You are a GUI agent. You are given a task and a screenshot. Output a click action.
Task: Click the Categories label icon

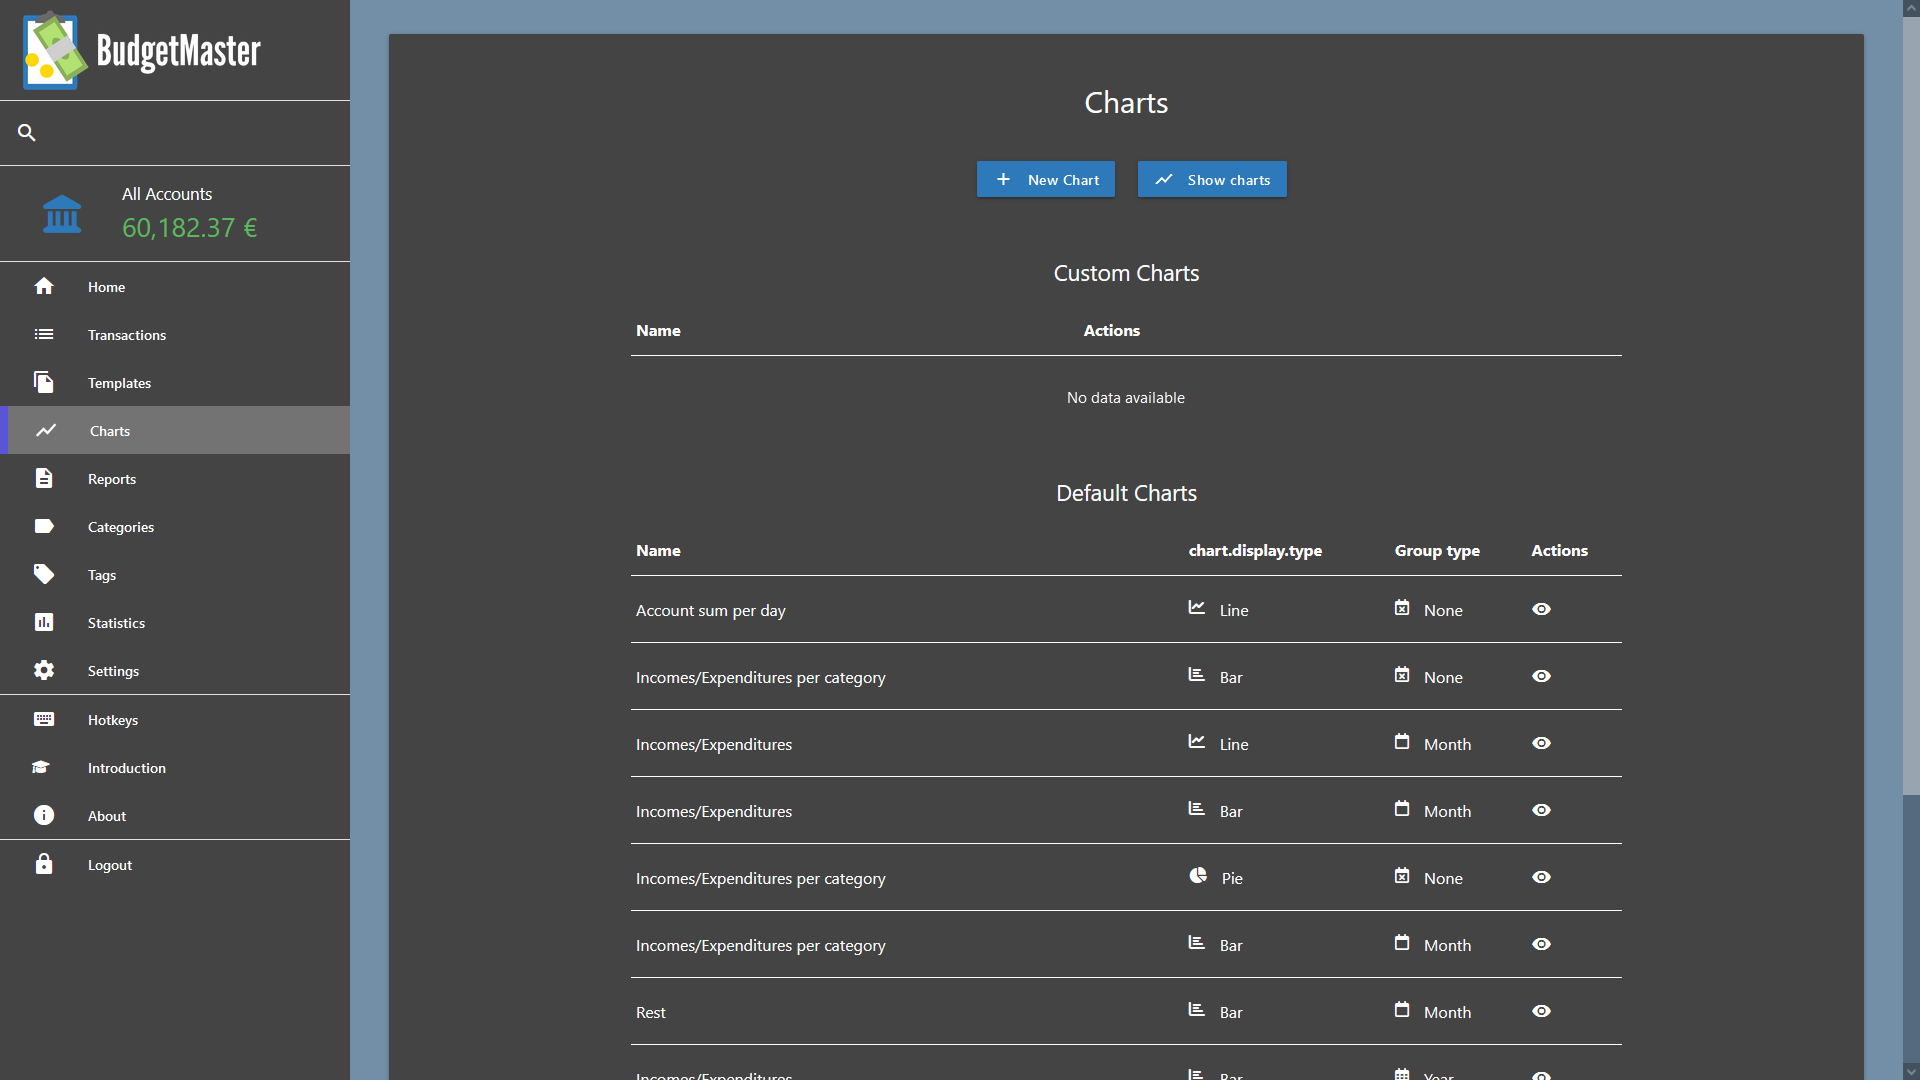point(44,526)
